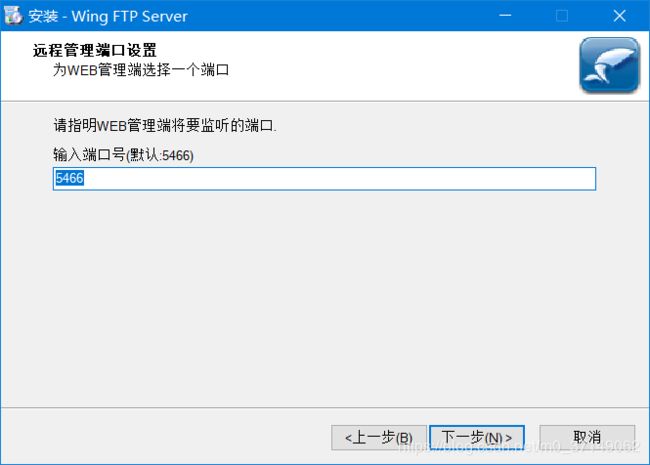Click the disabled maximize button
Screen dimensions: 650x465
pyautogui.click(x=562, y=16)
